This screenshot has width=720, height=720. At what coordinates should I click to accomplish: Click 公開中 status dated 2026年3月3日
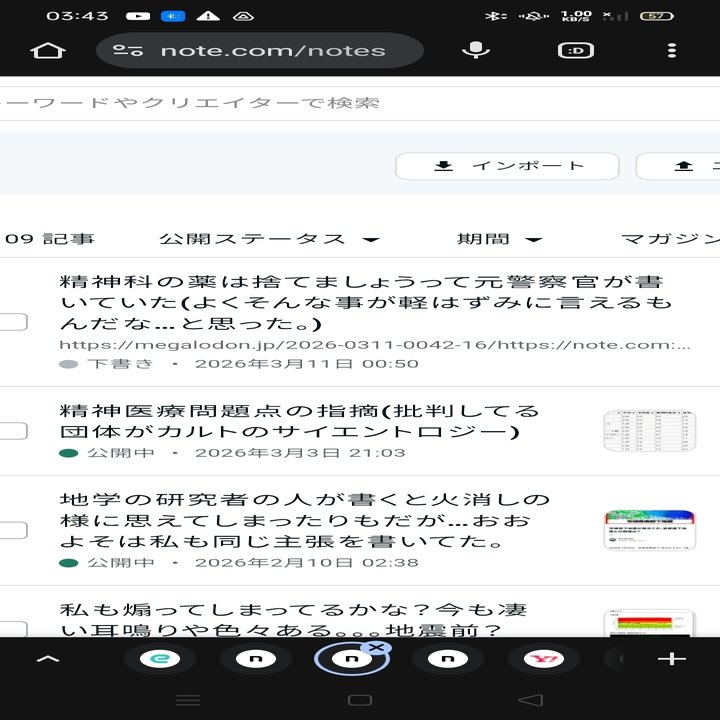coord(107,453)
